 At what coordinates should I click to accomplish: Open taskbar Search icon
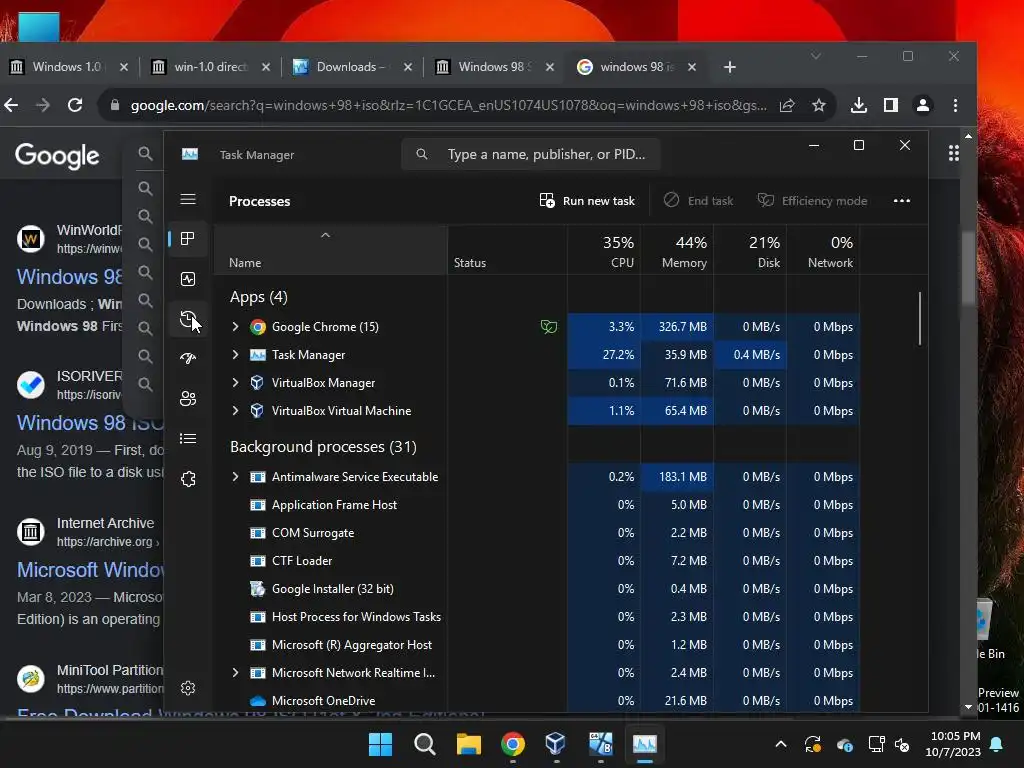424,744
